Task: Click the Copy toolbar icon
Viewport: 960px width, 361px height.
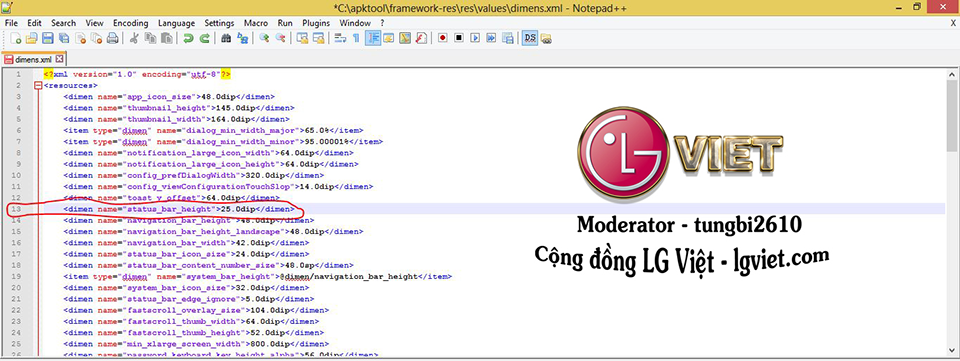Action: 150,38
